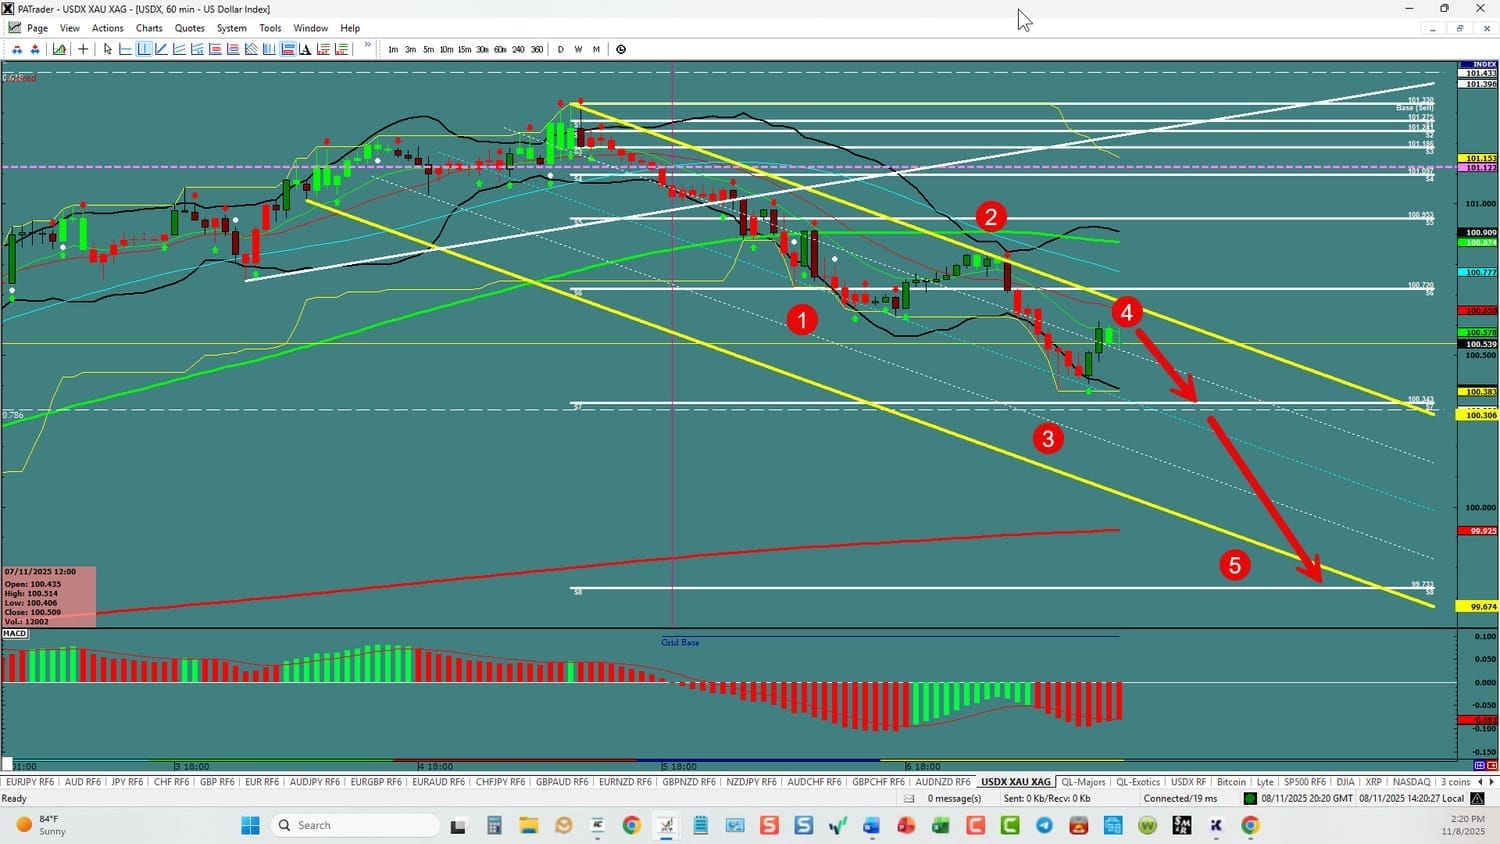The width and height of the screenshot is (1500, 844).
Task: Switch the chart to 60m timeframe
Action: click(500, 49)
